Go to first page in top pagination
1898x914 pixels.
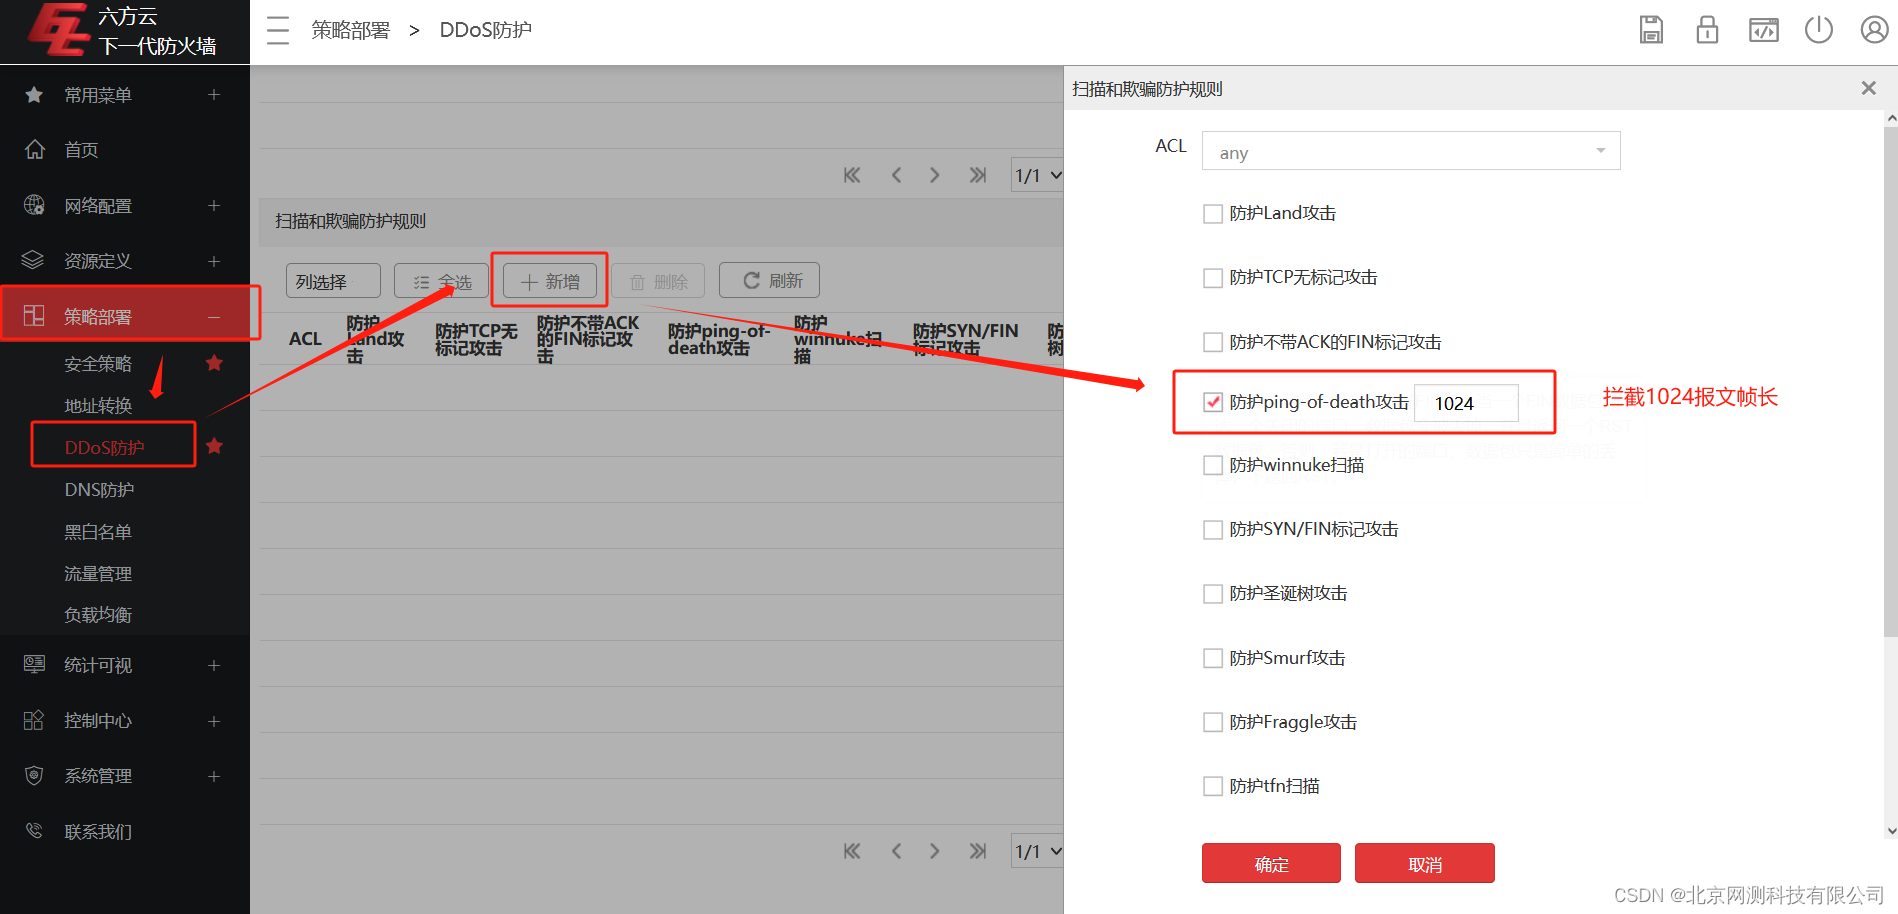coord(852,175)
